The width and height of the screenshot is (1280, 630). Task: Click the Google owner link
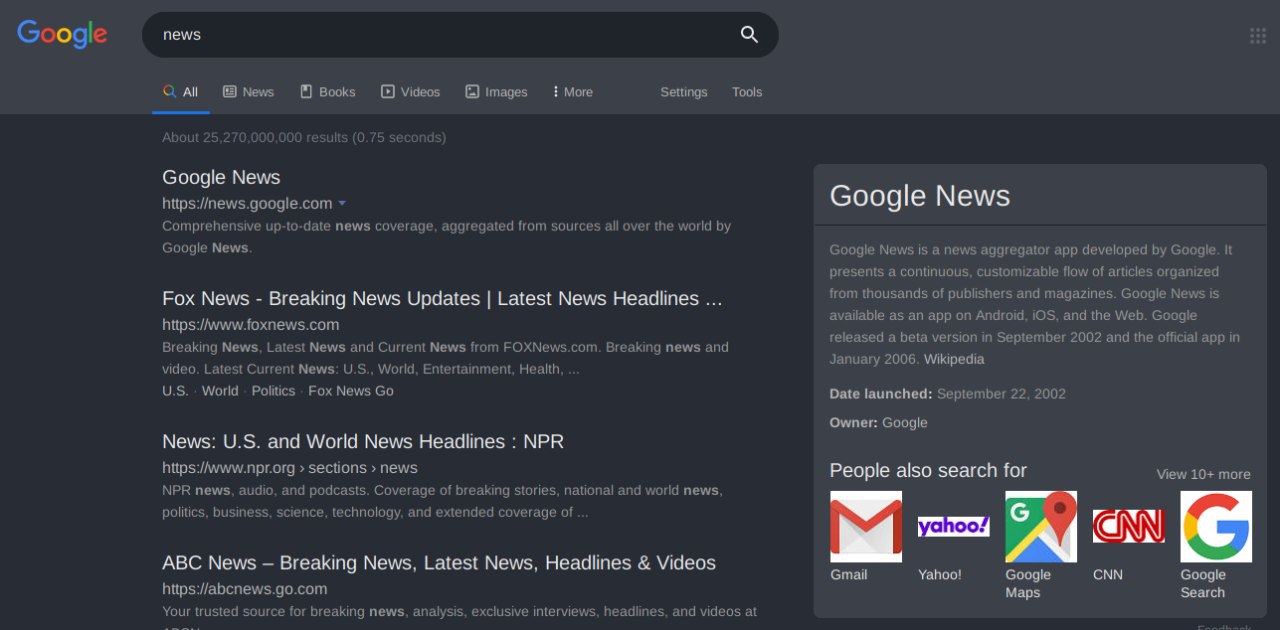[905, 423]
